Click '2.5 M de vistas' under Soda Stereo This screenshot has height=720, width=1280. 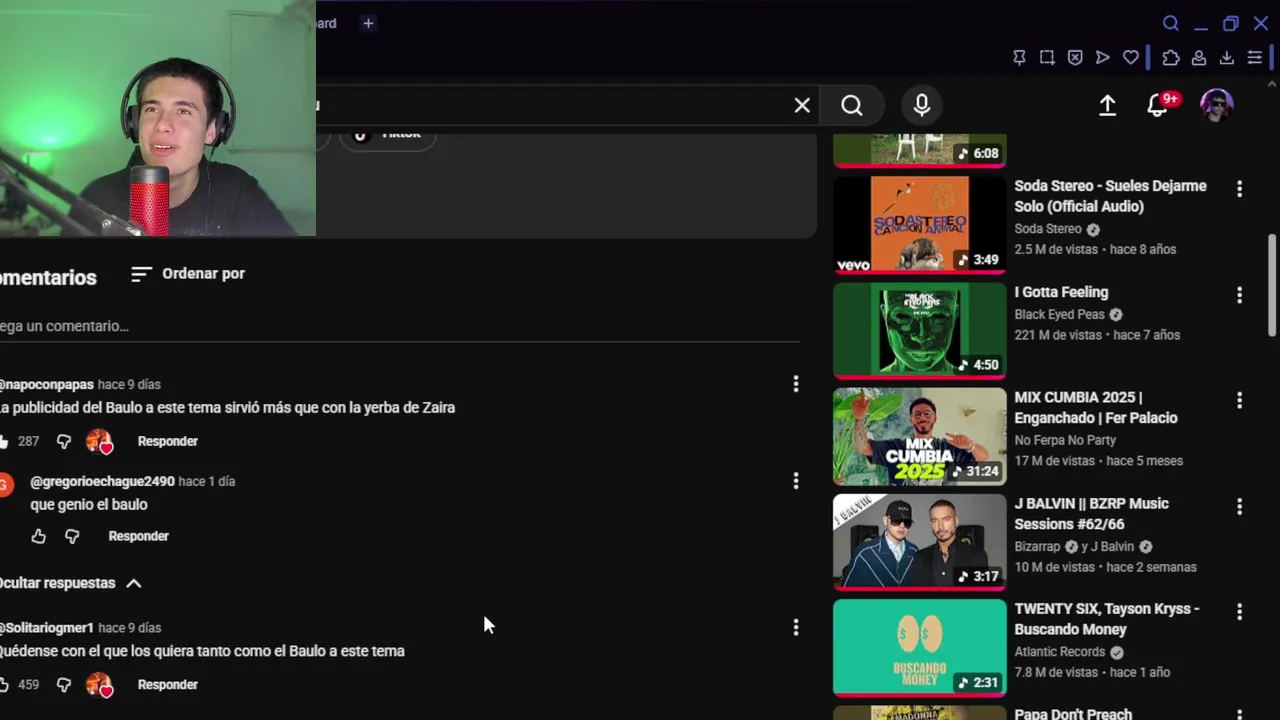coord(1058,250)
